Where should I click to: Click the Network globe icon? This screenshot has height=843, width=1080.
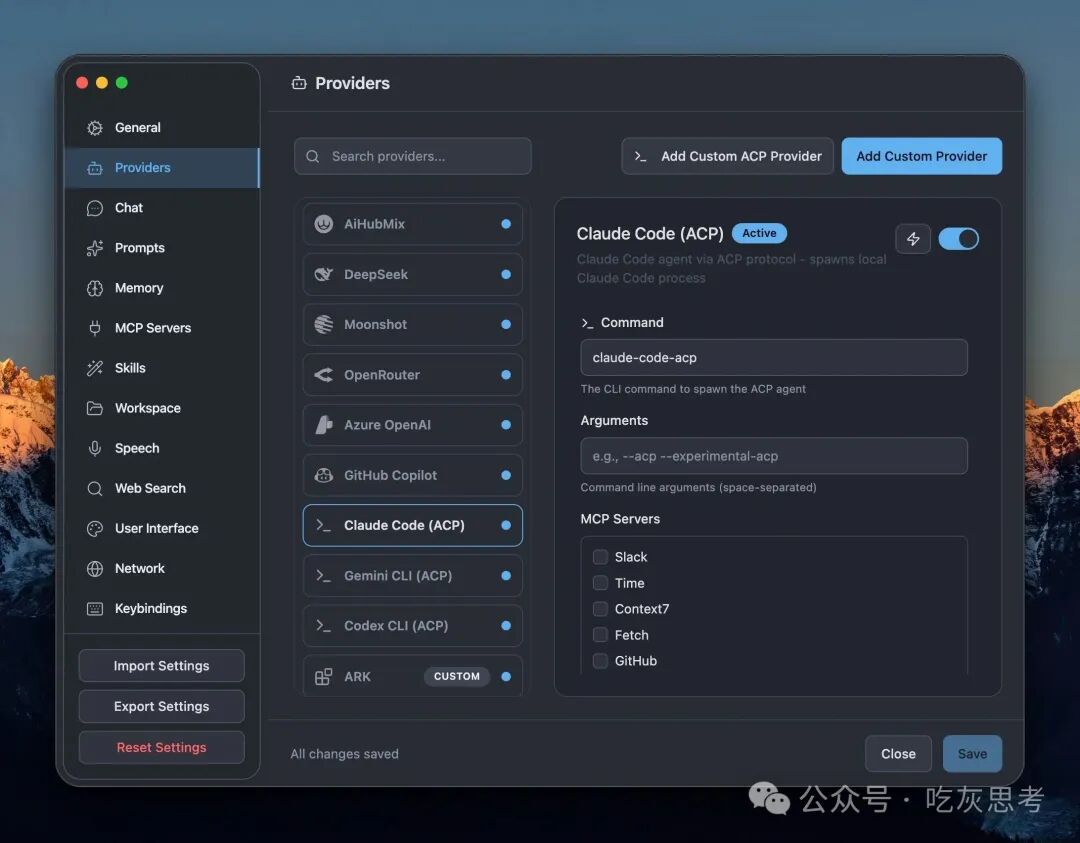tap(95, 568)
